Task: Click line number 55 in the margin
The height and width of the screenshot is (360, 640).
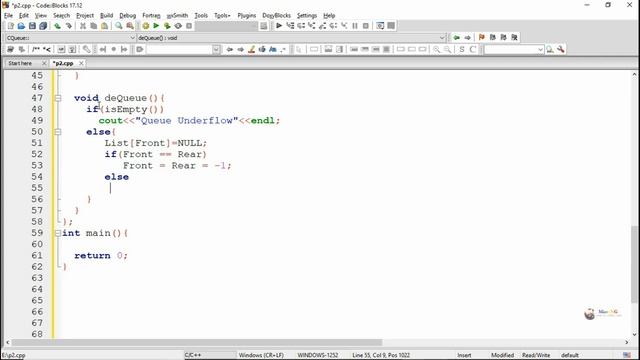Action: pyautogui.click(x=37, y=188)
